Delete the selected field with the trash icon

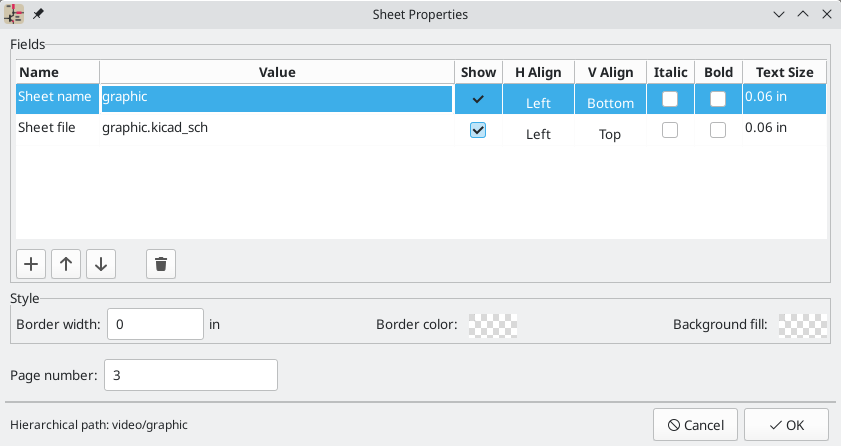161,264
